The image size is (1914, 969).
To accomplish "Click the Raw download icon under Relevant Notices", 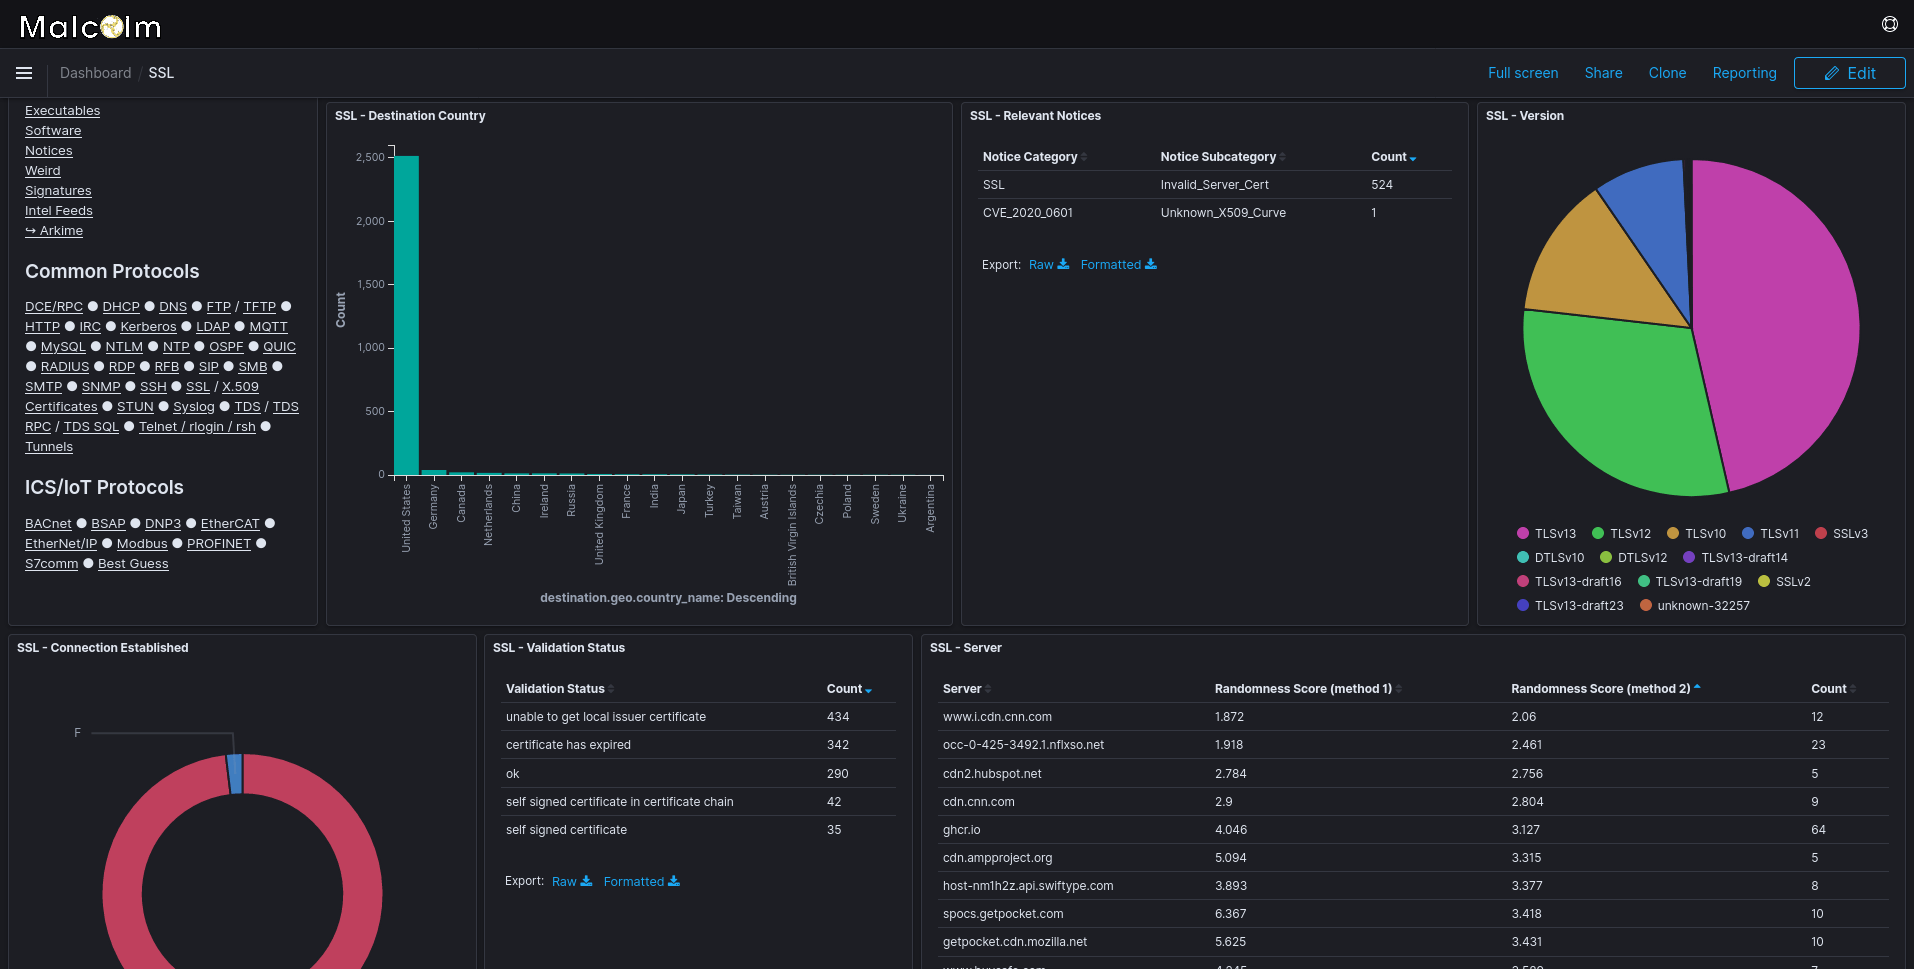I will pyautogui.click(x=1064, y=264).
